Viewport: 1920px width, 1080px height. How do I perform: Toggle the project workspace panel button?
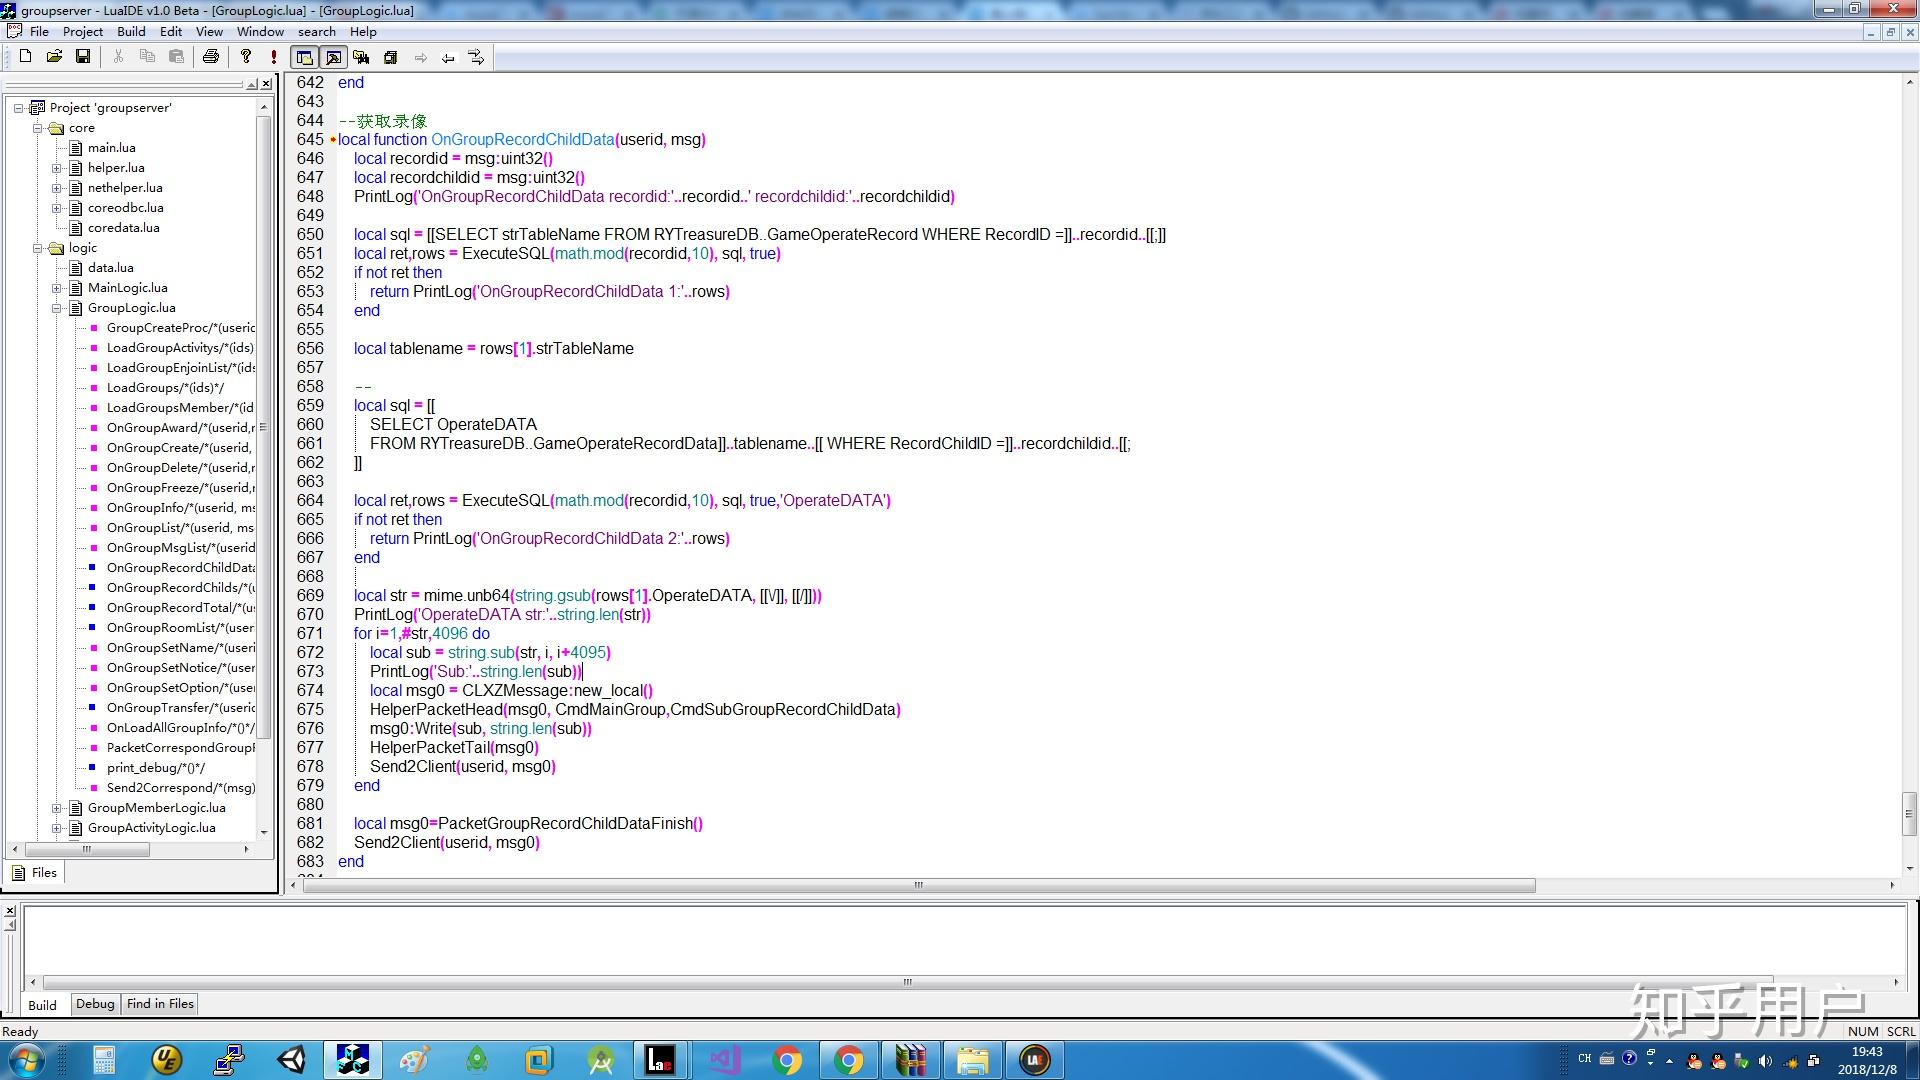pos(304,57)
